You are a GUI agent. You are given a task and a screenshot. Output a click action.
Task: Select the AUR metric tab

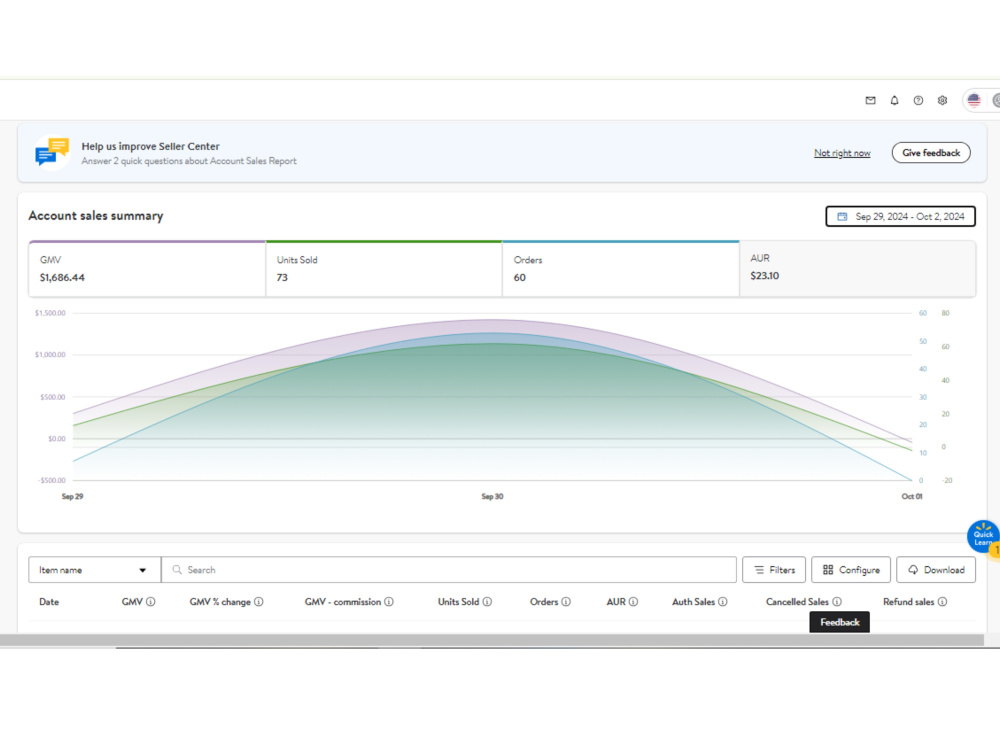point(857,268)
